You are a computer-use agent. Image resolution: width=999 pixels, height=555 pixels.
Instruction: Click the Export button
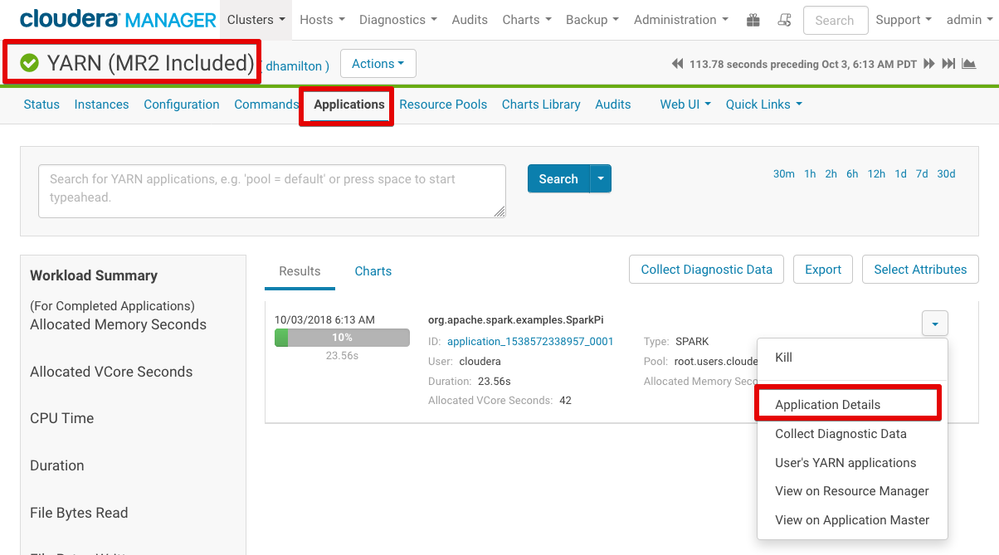click(x=823, y=270)
